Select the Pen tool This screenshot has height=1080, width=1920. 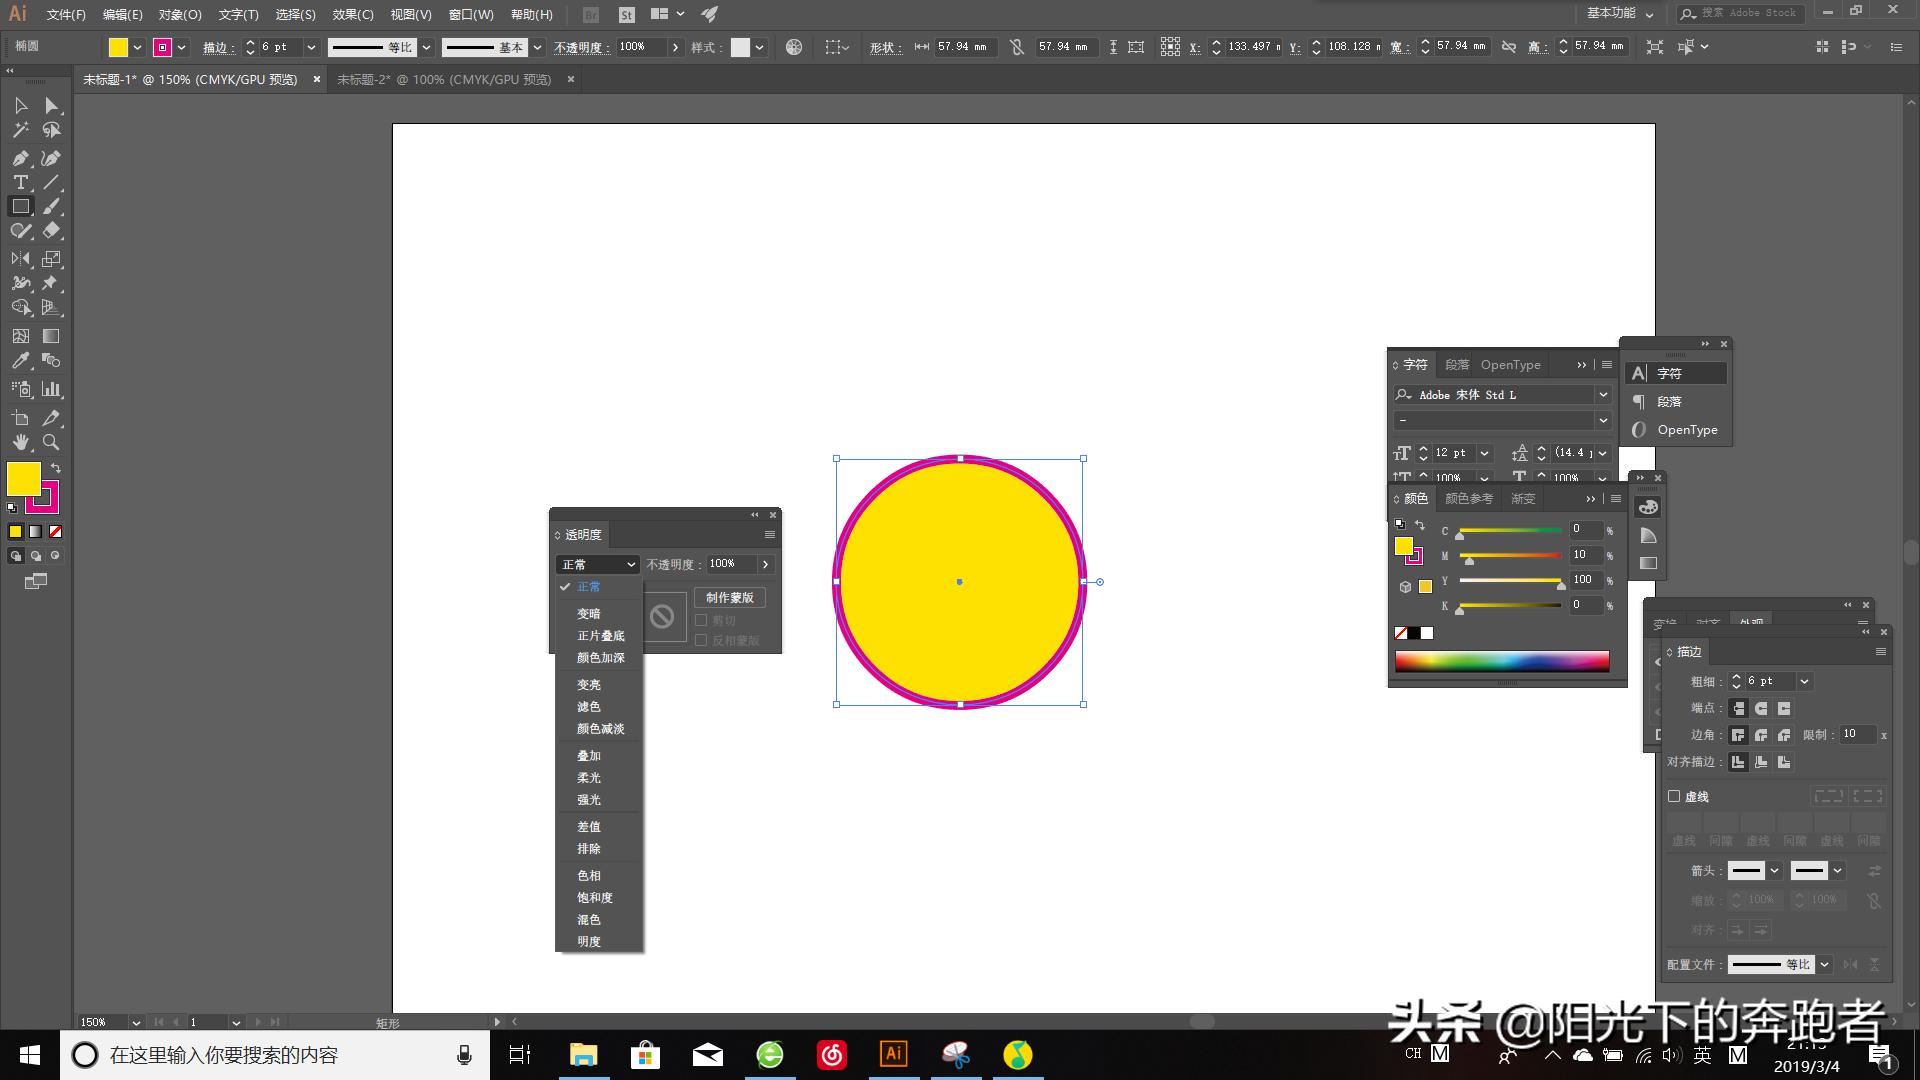pos(20,158)
